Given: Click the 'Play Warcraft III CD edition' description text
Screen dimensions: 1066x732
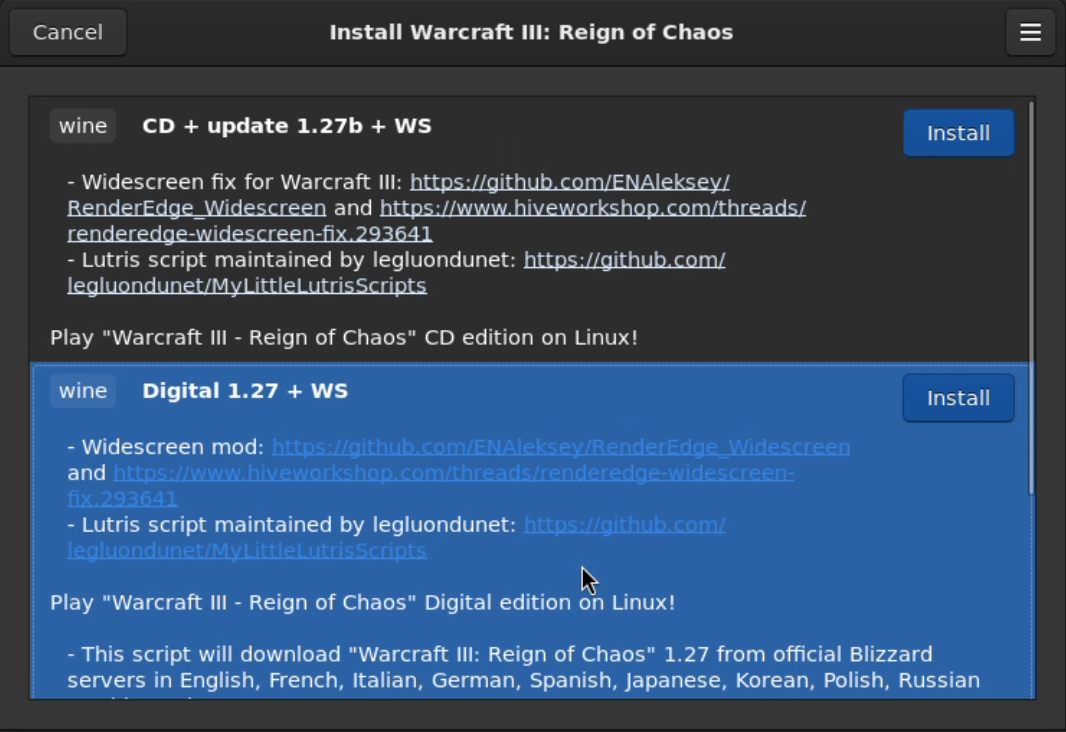Looking at the screenshot, I should click(x=344, y=337).
